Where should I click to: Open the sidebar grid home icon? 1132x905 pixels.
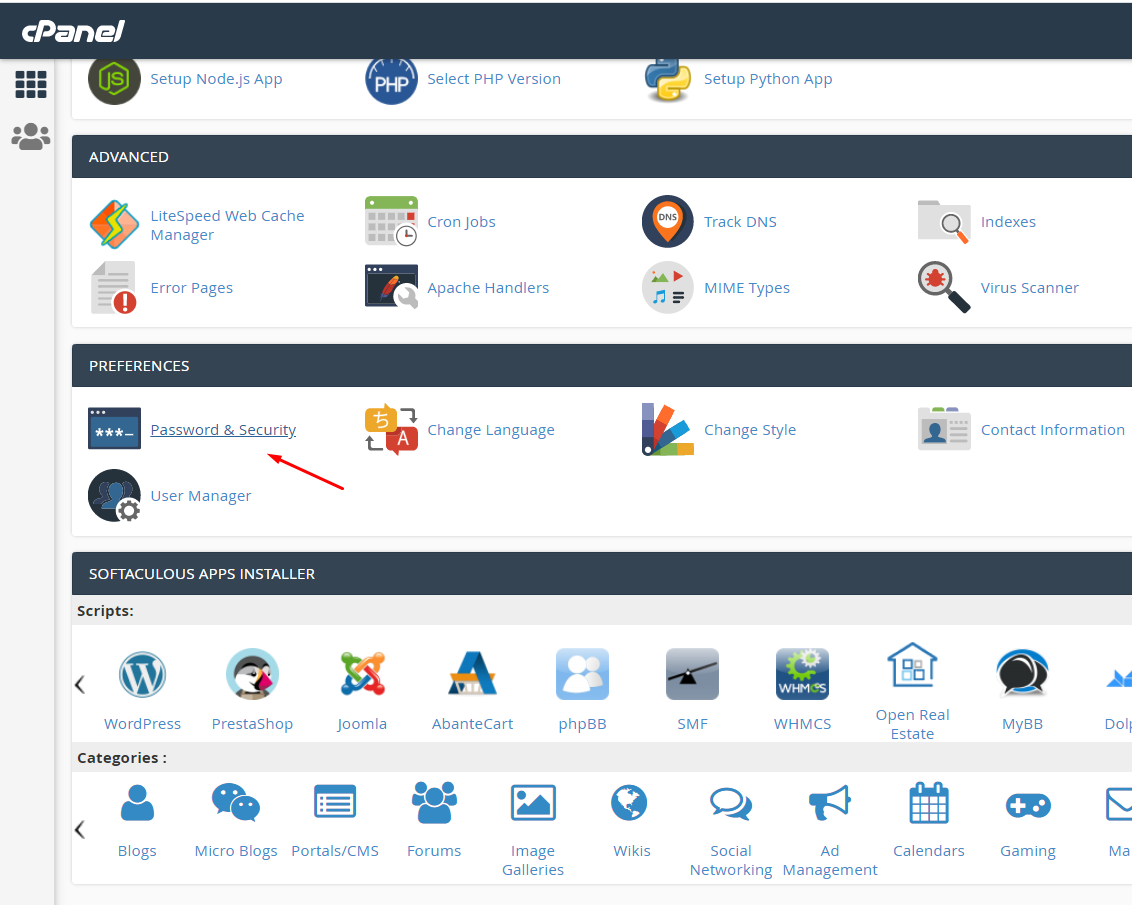31,85
